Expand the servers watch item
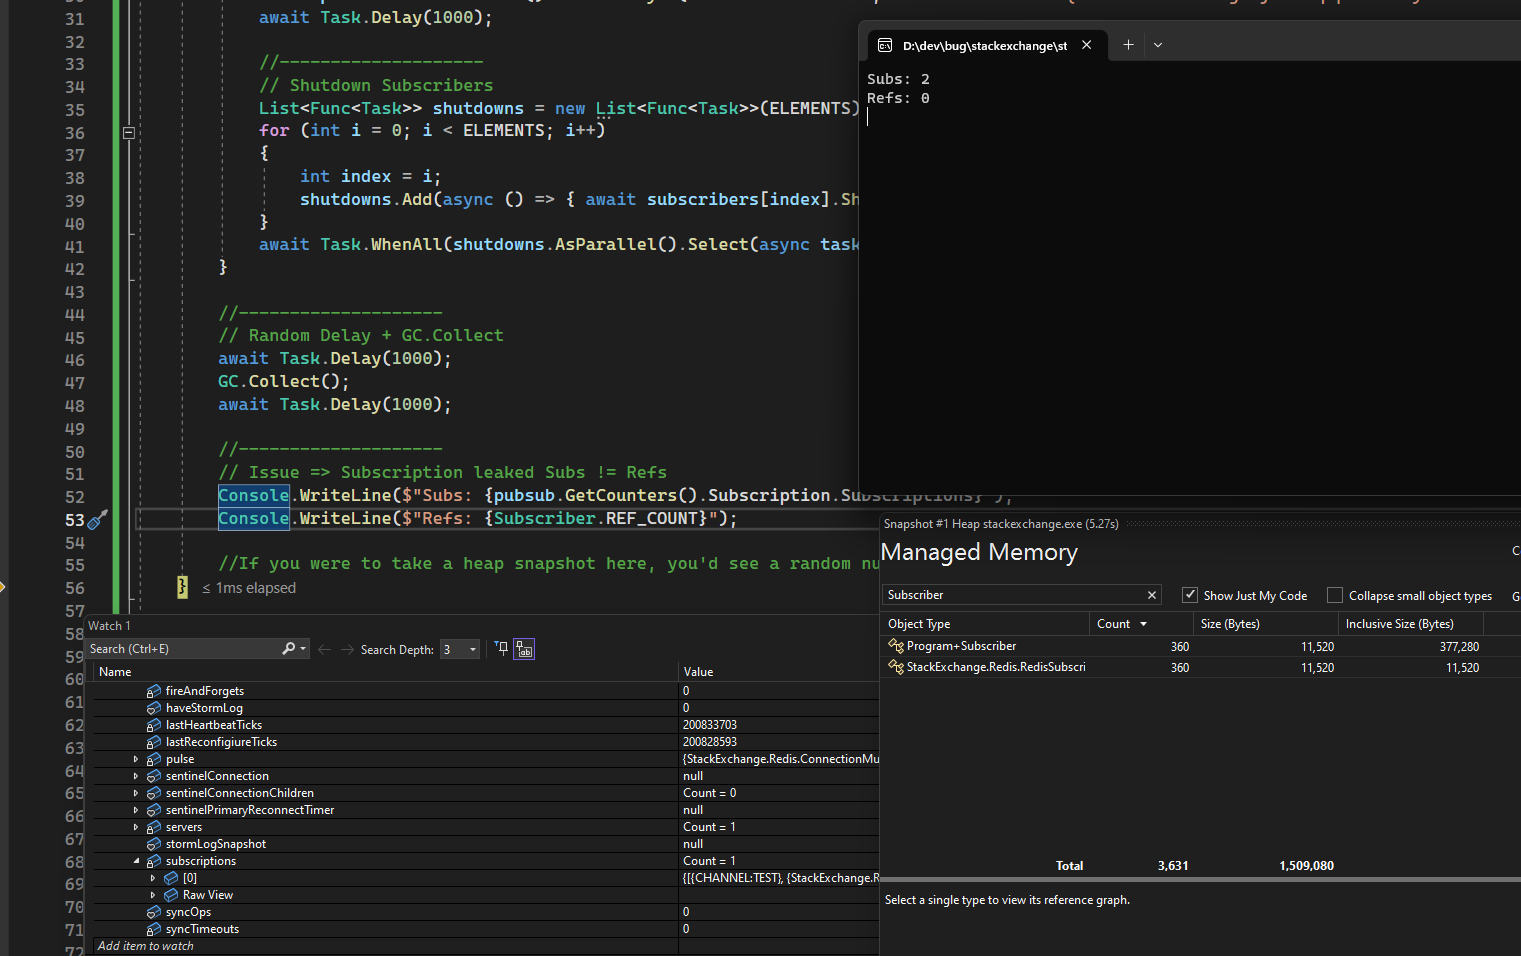The height and width of the screenshot is (956, 1521). (x=136, y=827)
